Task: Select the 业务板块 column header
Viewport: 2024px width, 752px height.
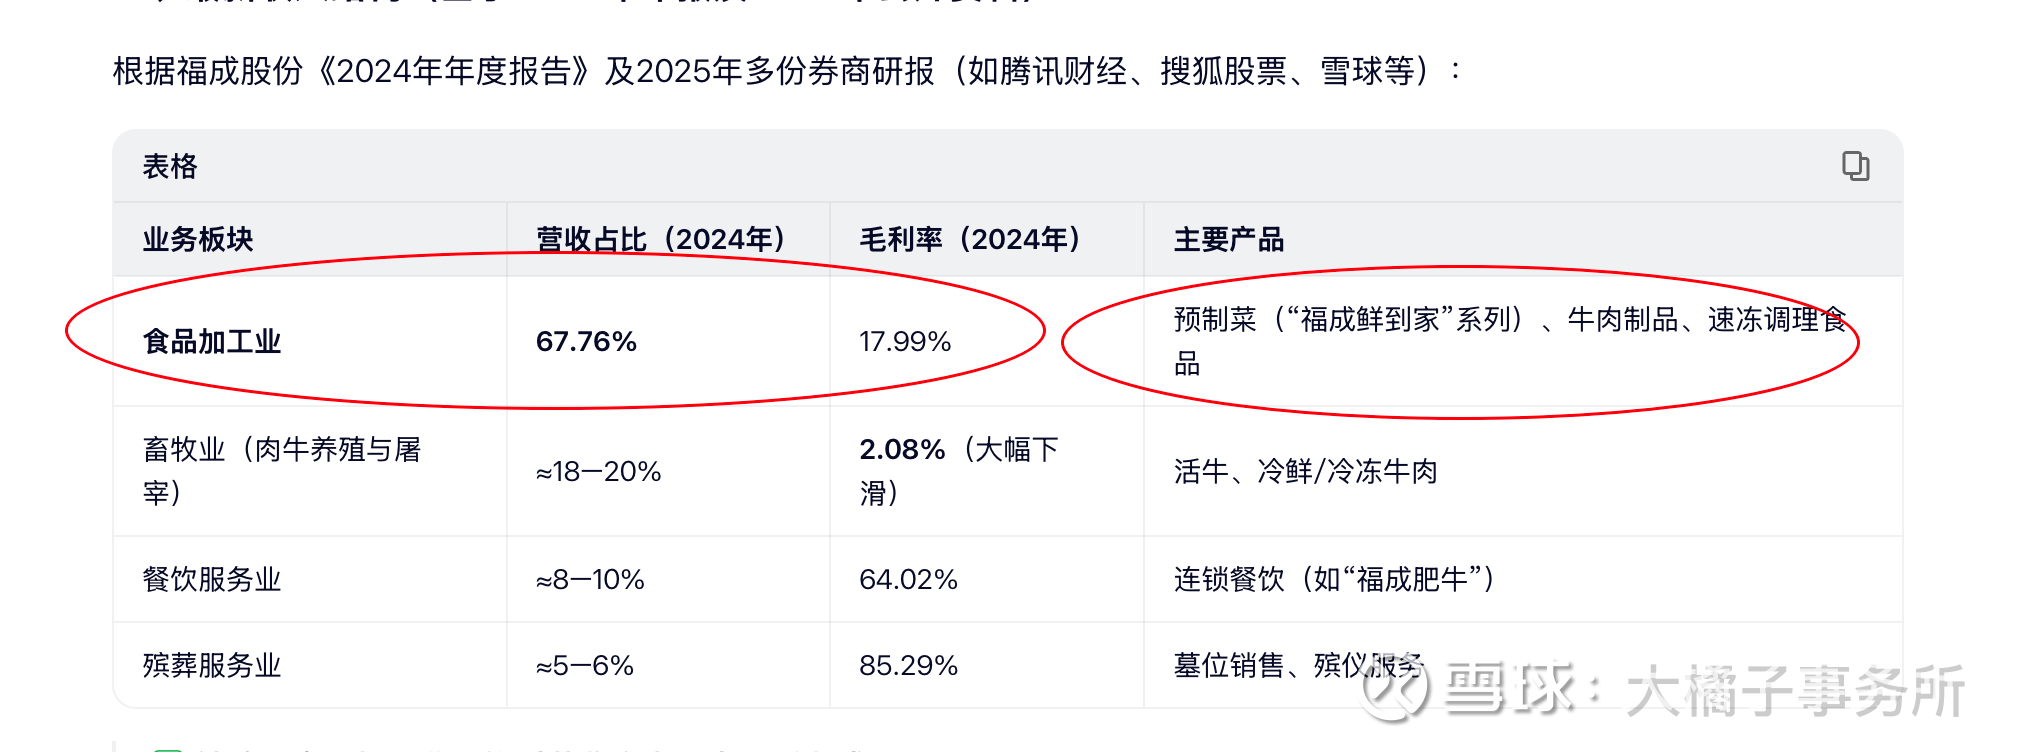Action: click(198, 240)
